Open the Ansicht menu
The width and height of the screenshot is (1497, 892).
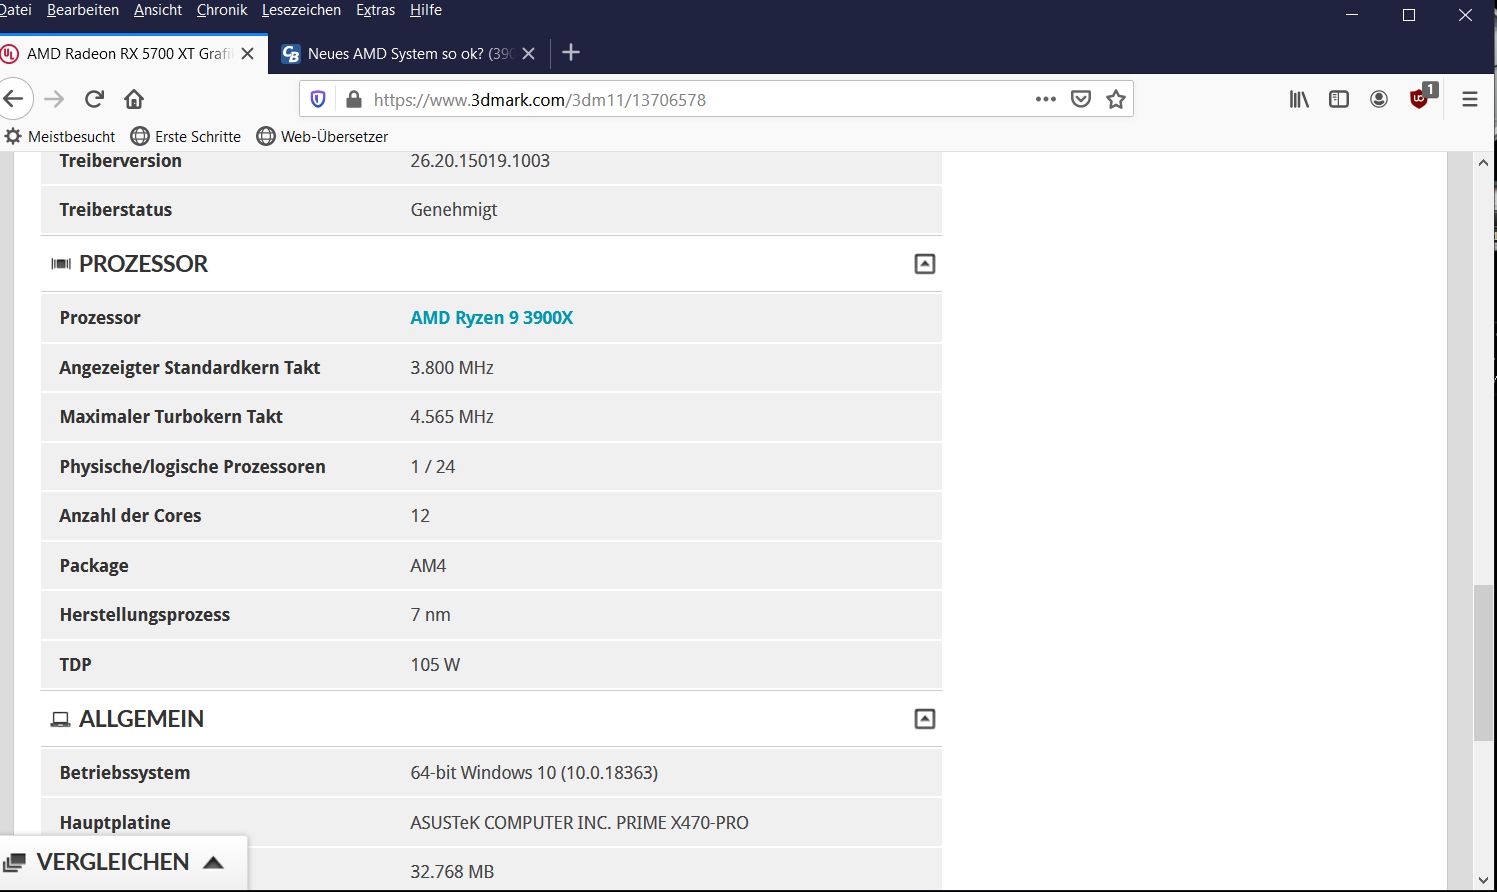158,10
